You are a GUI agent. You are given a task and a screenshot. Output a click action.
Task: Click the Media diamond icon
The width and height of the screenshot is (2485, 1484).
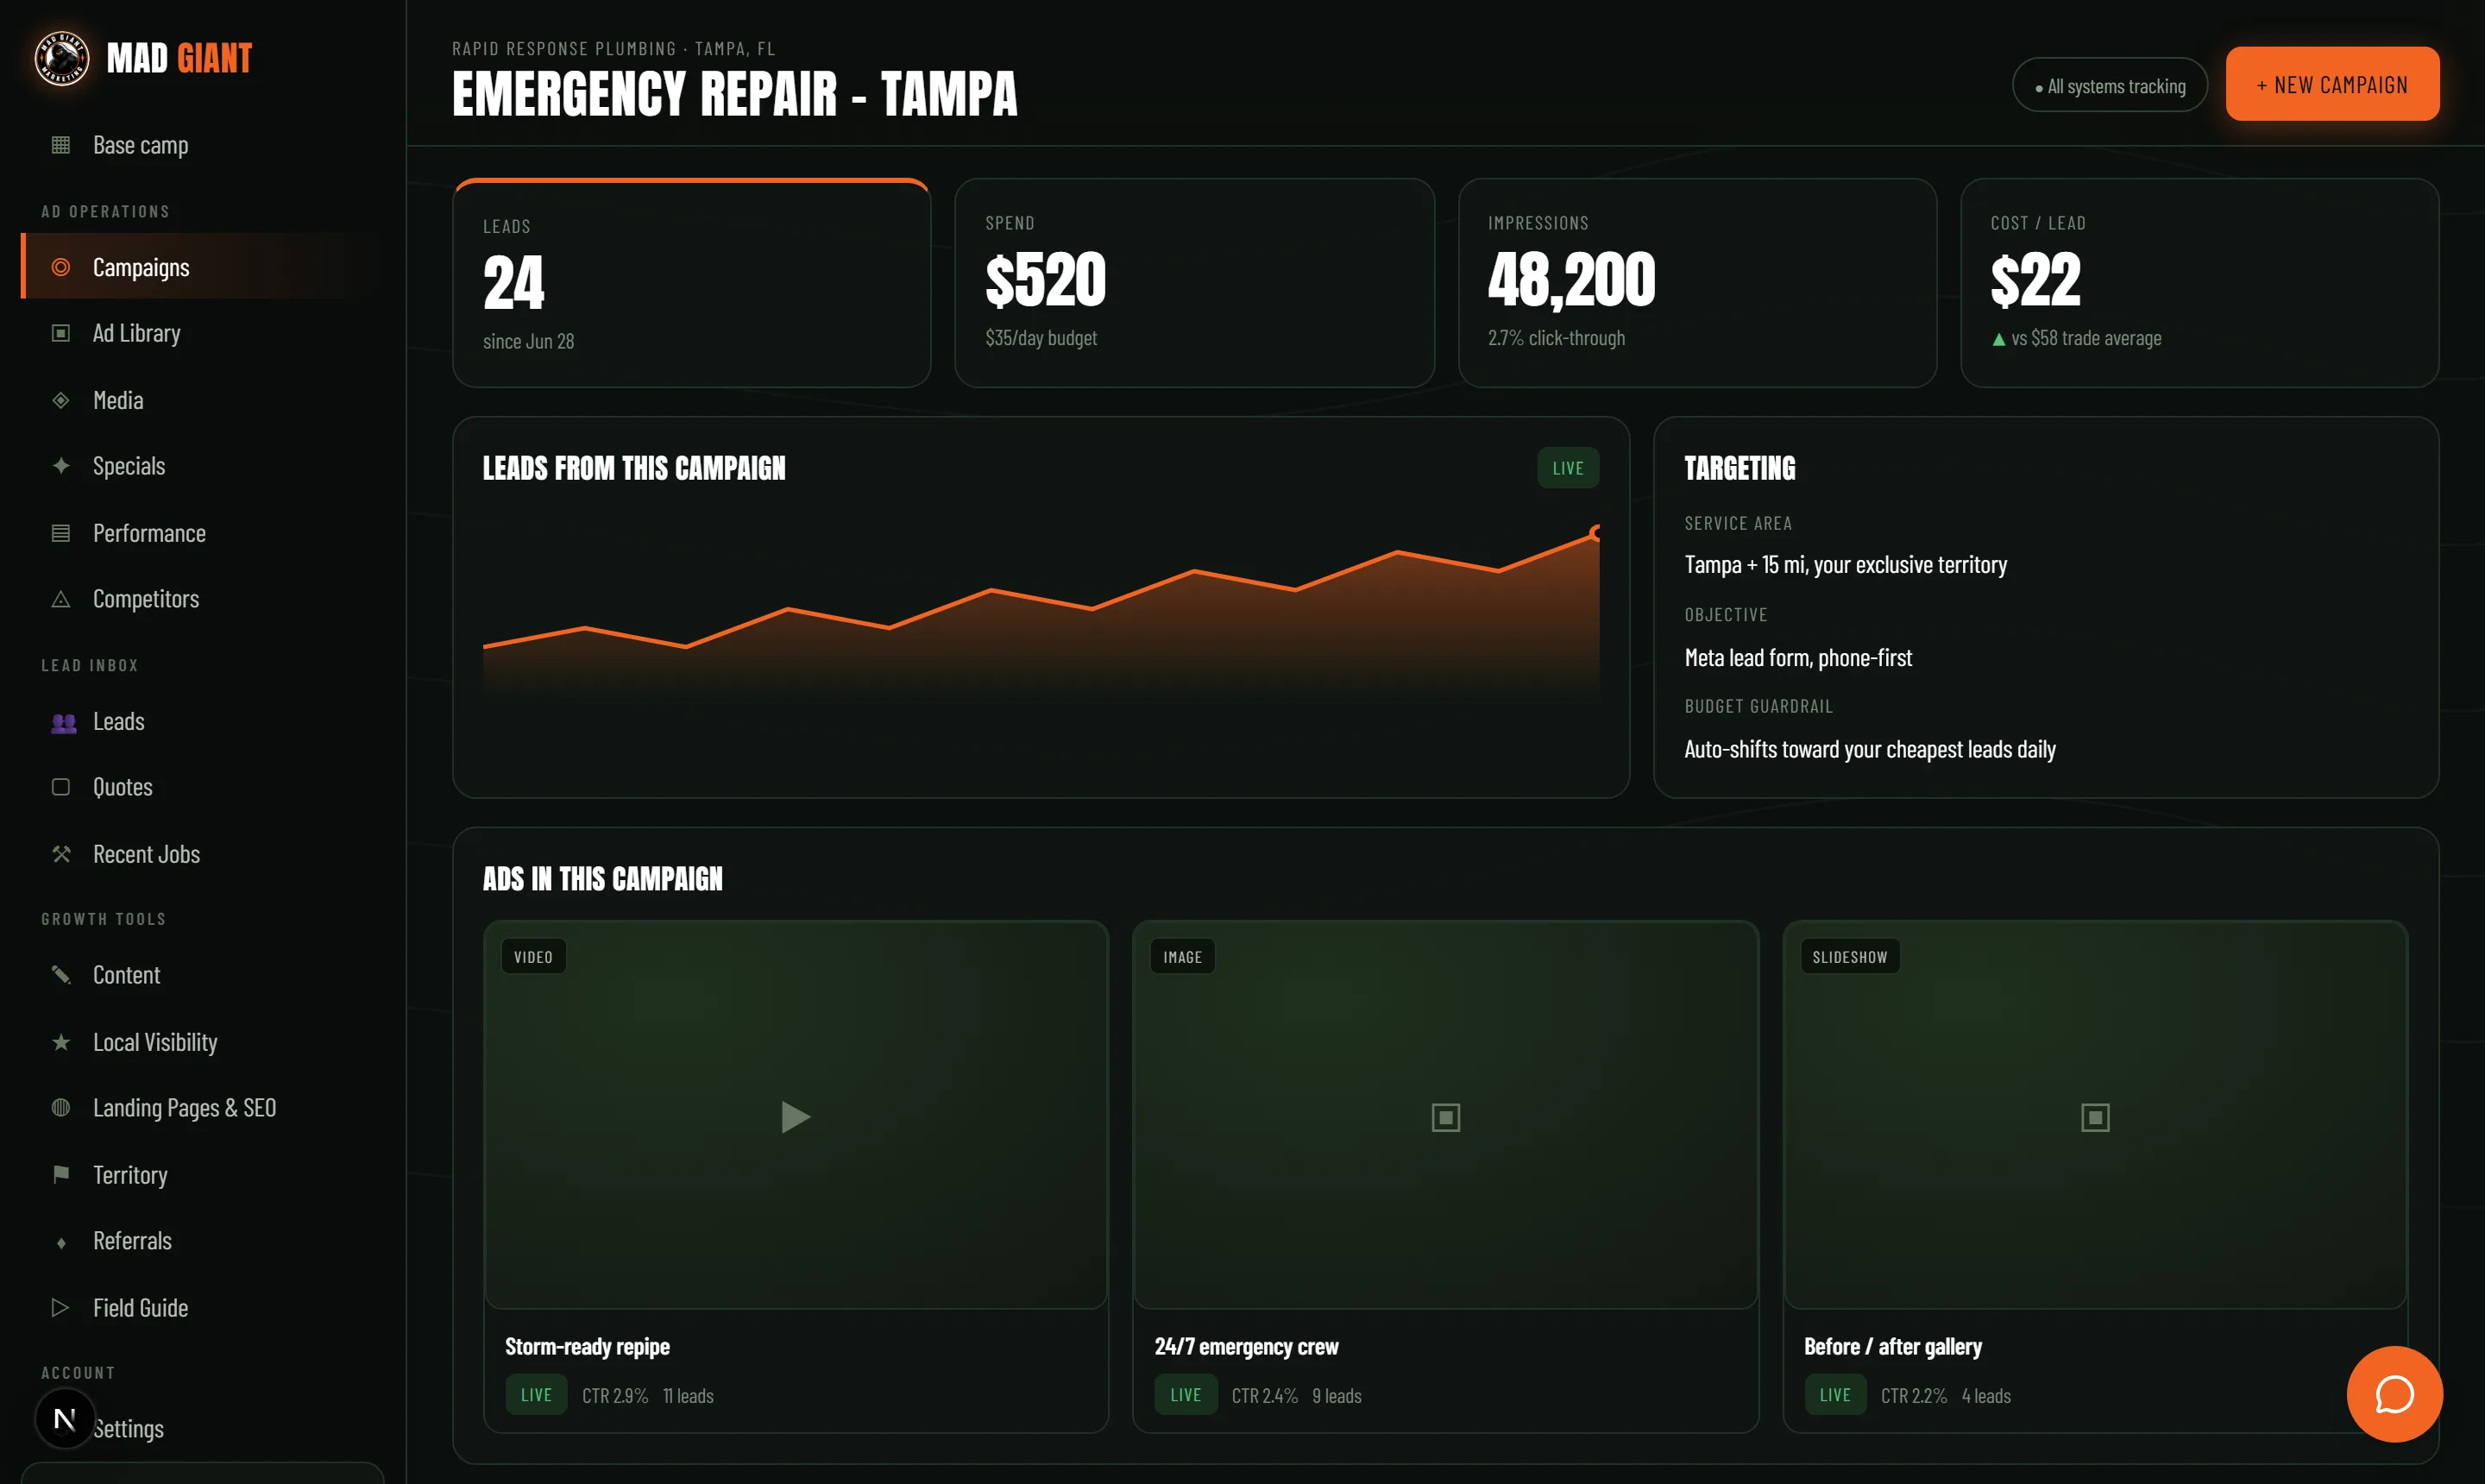61,400
